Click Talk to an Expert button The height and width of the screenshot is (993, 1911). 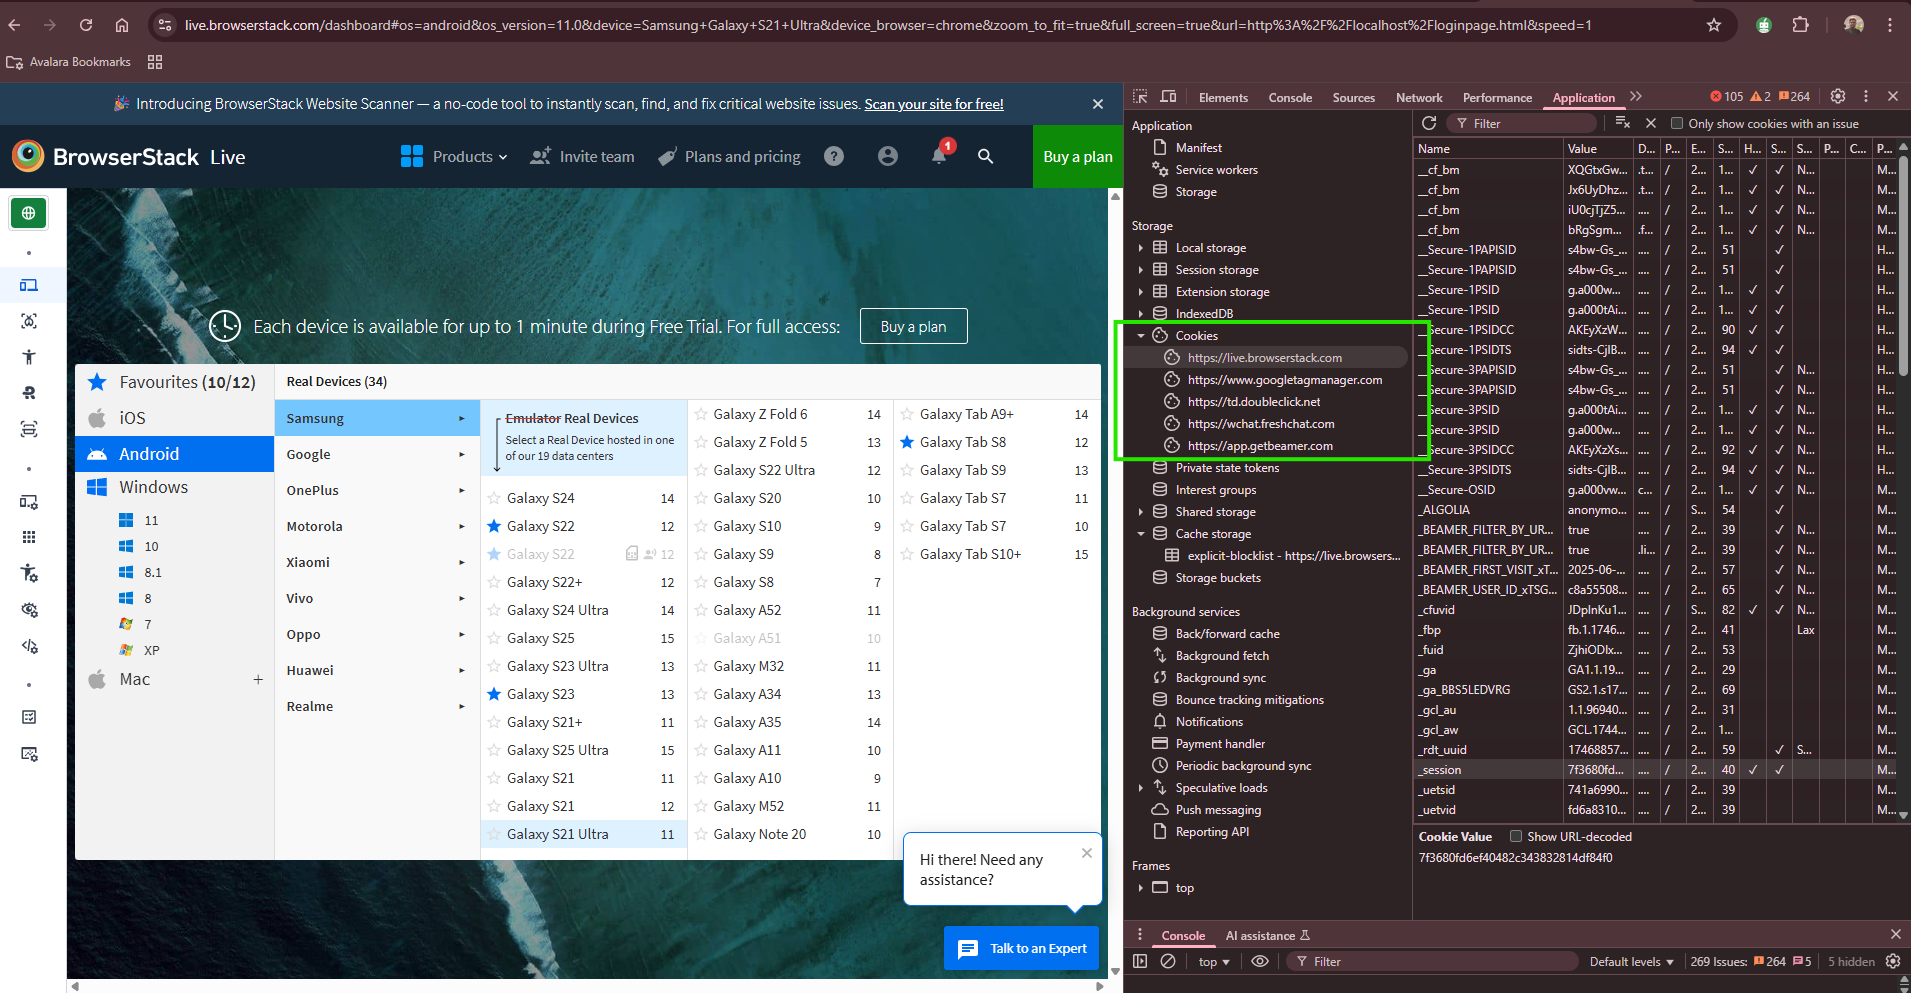[x=1022, y=948]
